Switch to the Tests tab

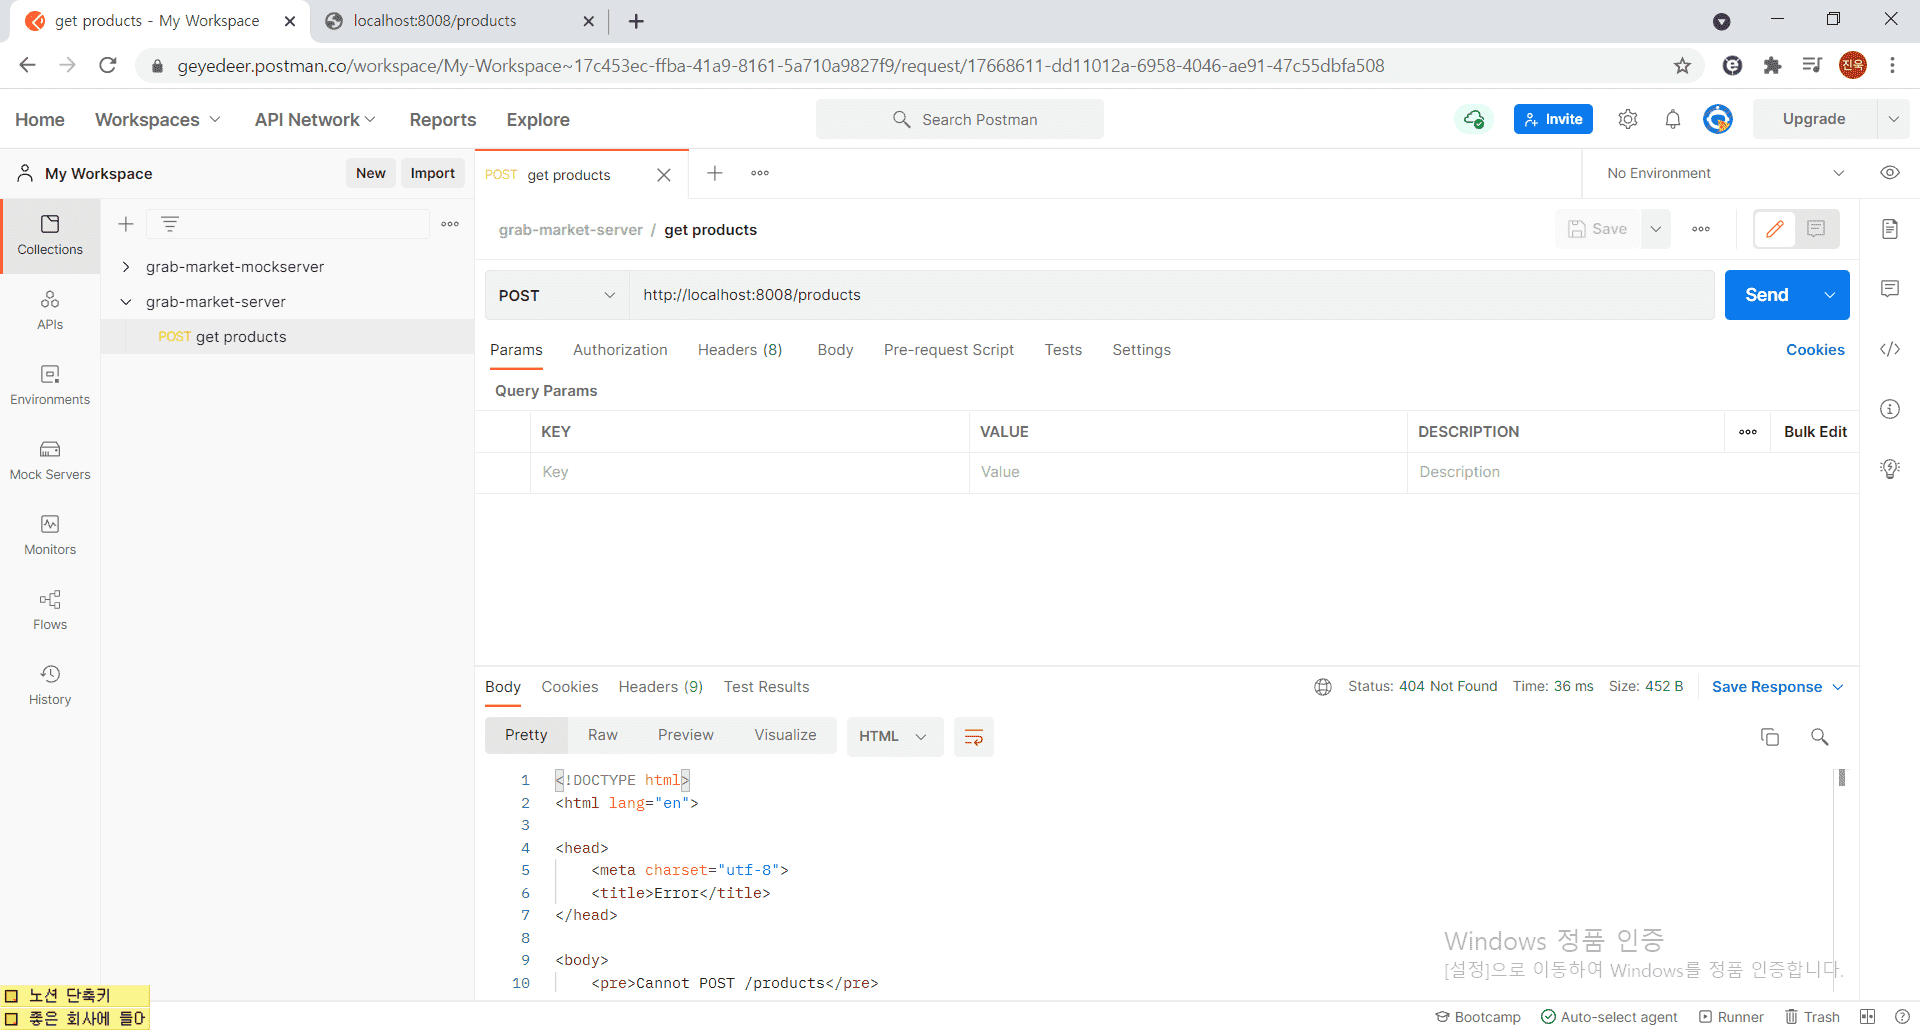pyautogui.click(x=1063, y=350)
